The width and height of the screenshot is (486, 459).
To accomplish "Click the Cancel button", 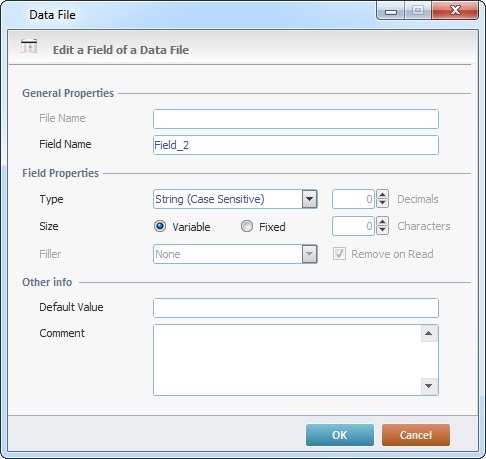I will pyautogui.click(x=416, y=435).
